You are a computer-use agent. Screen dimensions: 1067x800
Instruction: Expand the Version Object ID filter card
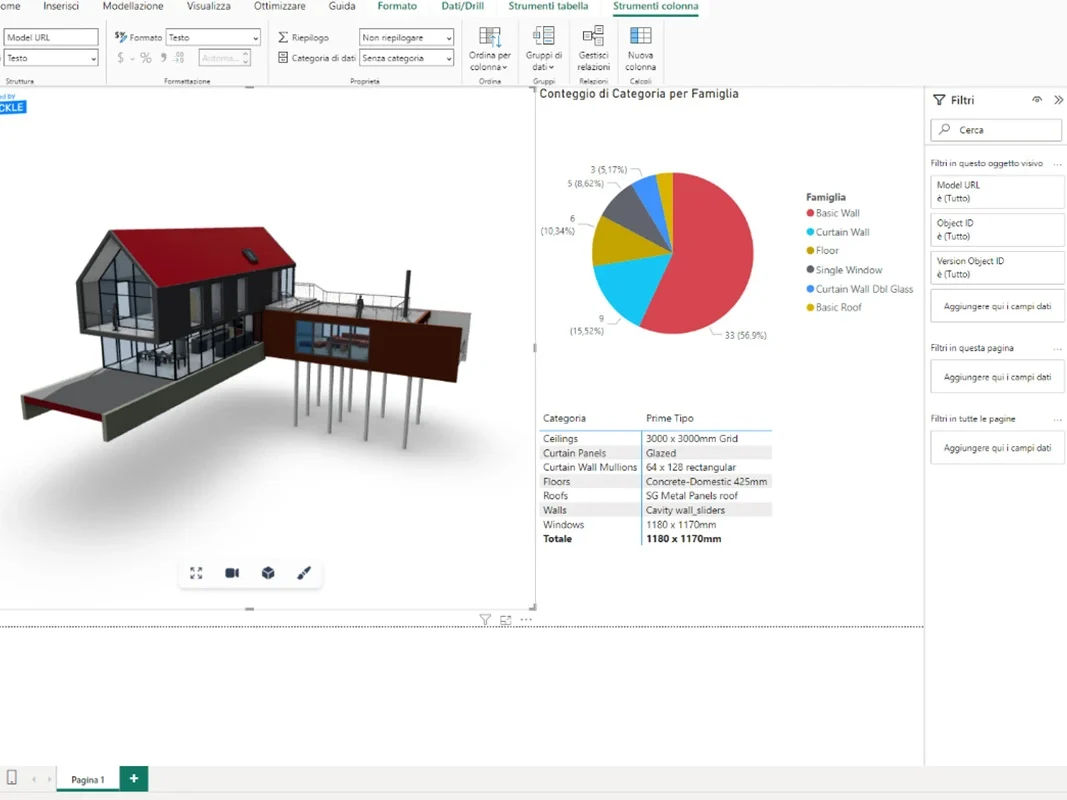[x=997, y=268]
